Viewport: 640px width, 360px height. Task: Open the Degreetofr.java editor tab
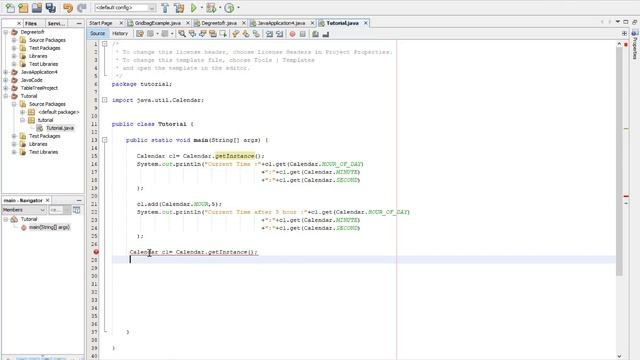pos(219,23)
